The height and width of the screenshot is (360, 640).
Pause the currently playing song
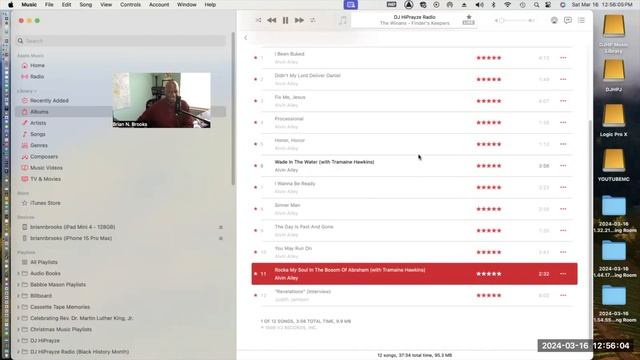point(285,20)
